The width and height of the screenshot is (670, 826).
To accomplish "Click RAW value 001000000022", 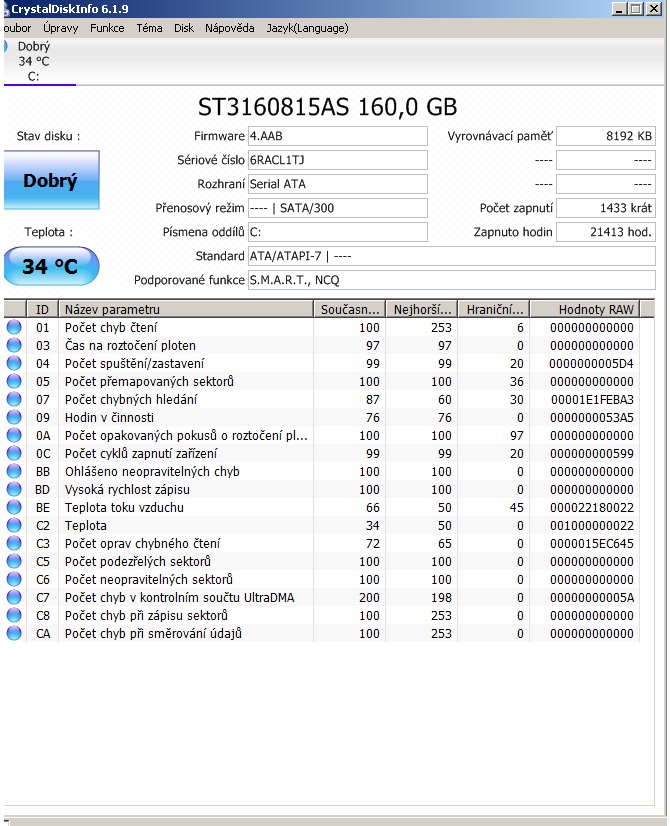I will point(592,525).
